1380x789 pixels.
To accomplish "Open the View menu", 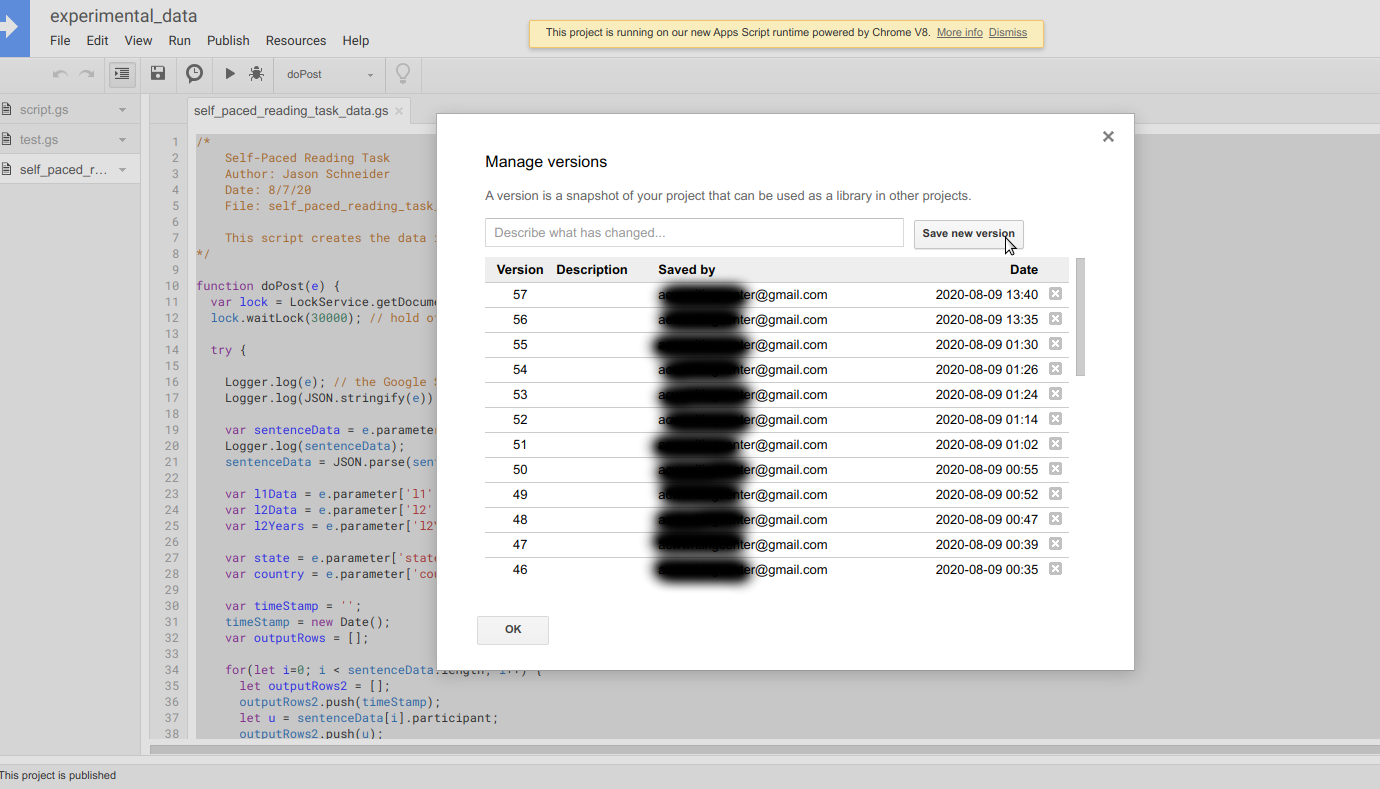I will tap(138, 41).
